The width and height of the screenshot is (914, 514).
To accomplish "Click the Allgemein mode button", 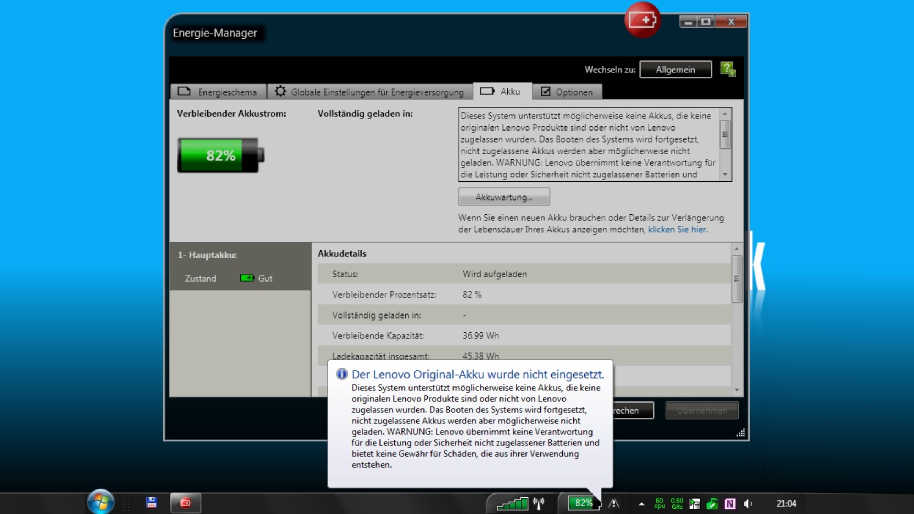I will click(x=675, y=69).
